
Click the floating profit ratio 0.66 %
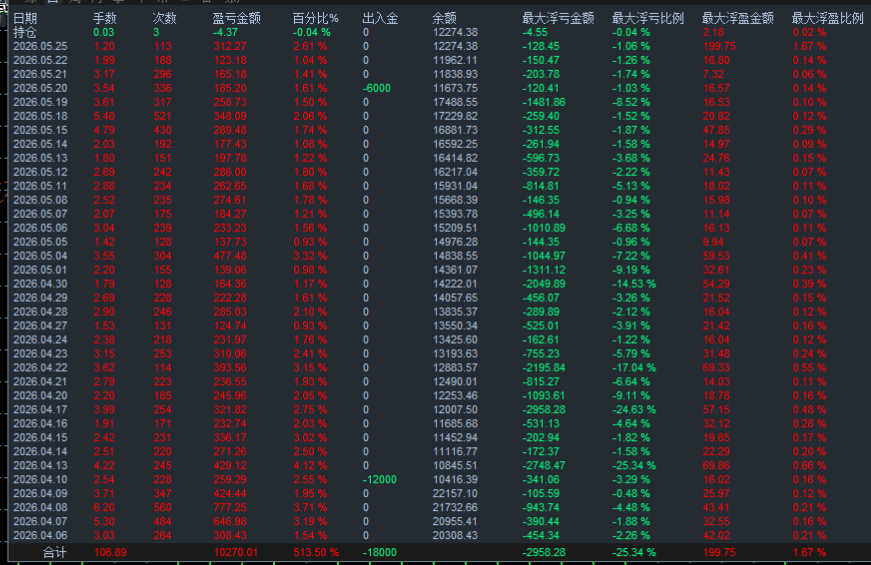click(x=809, y=466)
